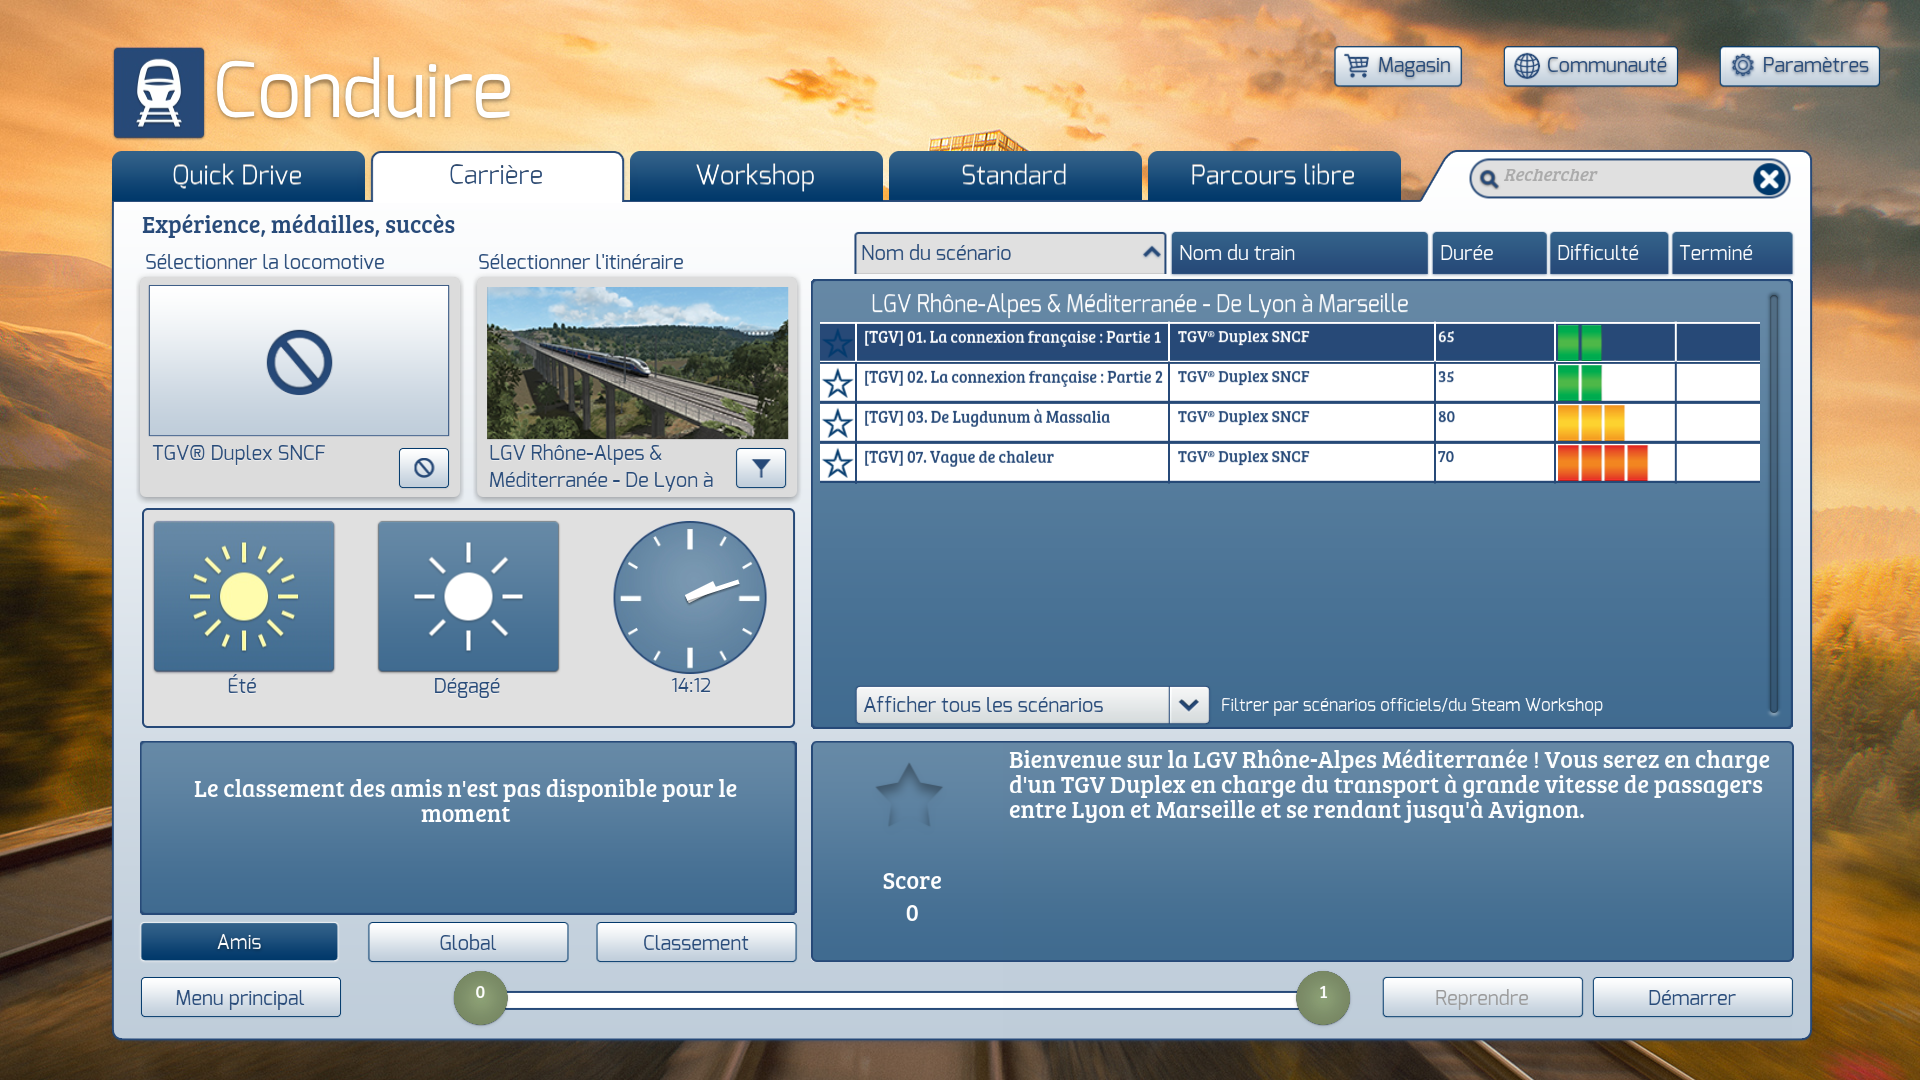Select scenario '[TGV] 01. La connexion française : Partie 1'

[x=1290, y=343]
